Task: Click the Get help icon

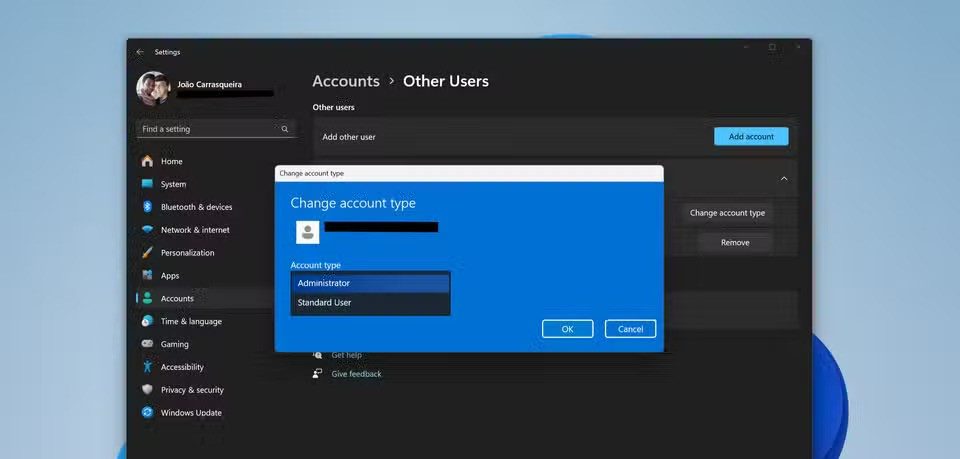Action: point(317,355)
